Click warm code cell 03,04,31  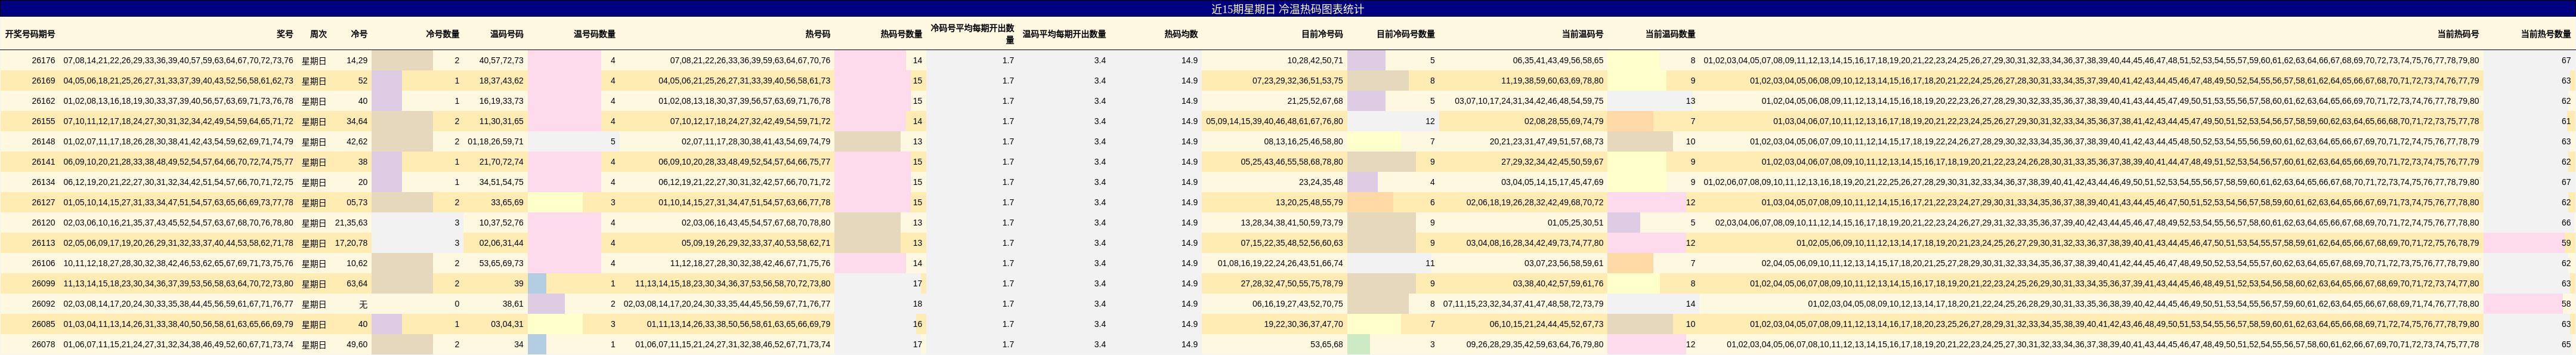click(507, 325)
